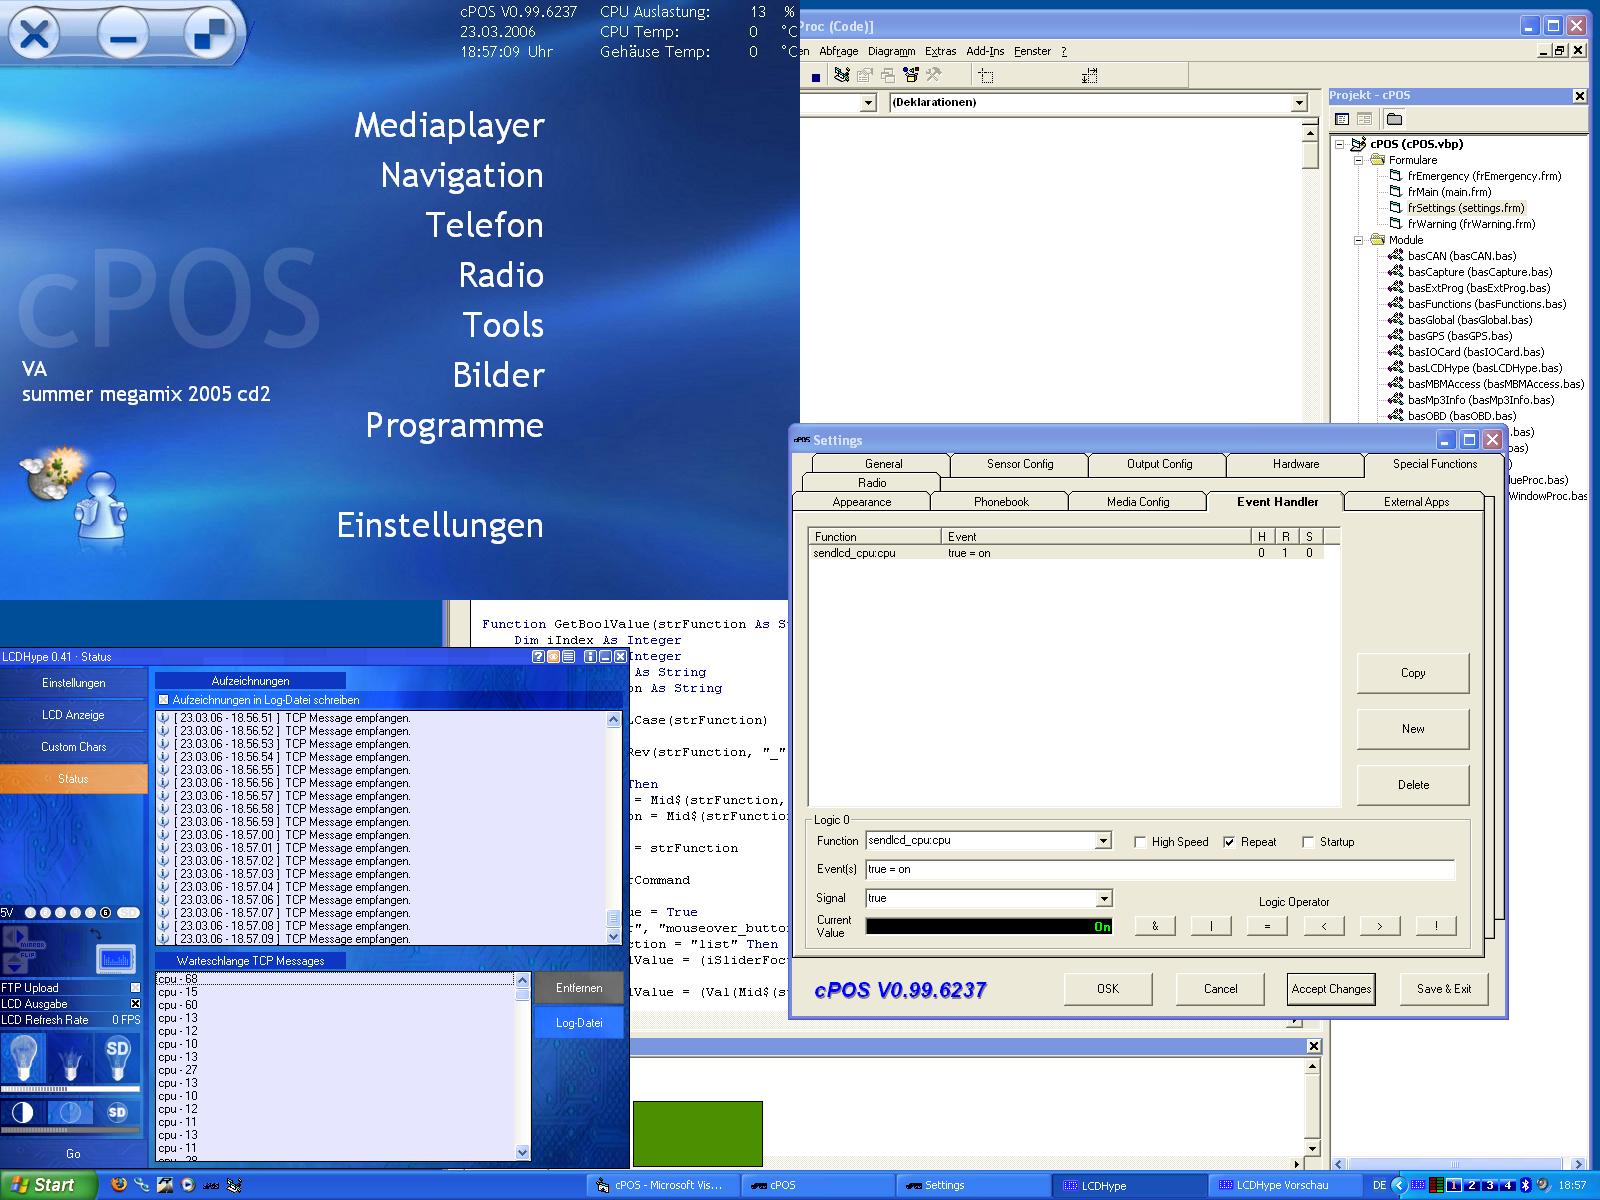The height and width of the screenshot is (1200, 1600).
Task: Uncheck the Repeat checkbox
Action: (1229, 842)
